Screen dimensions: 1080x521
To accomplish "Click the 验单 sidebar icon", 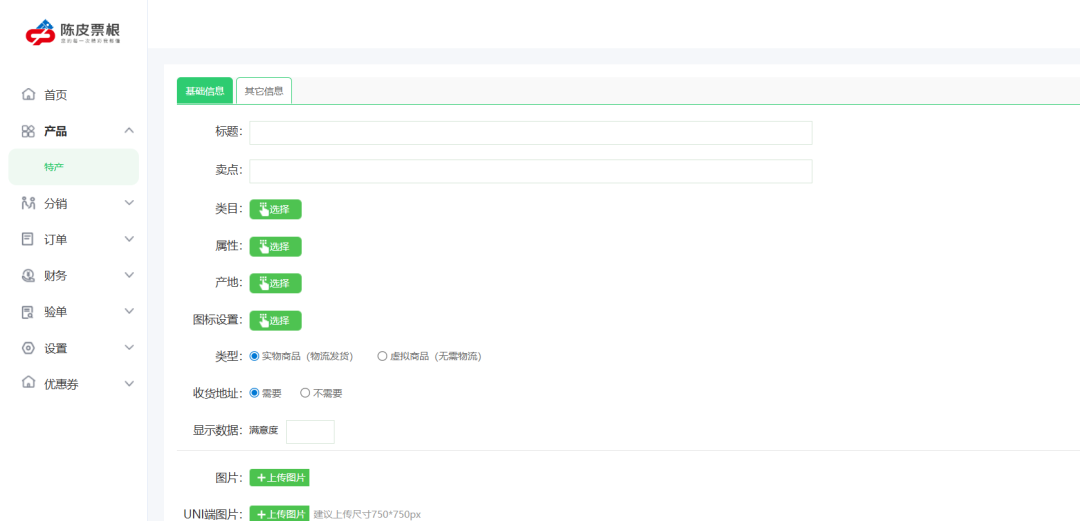I will [28, 311].
